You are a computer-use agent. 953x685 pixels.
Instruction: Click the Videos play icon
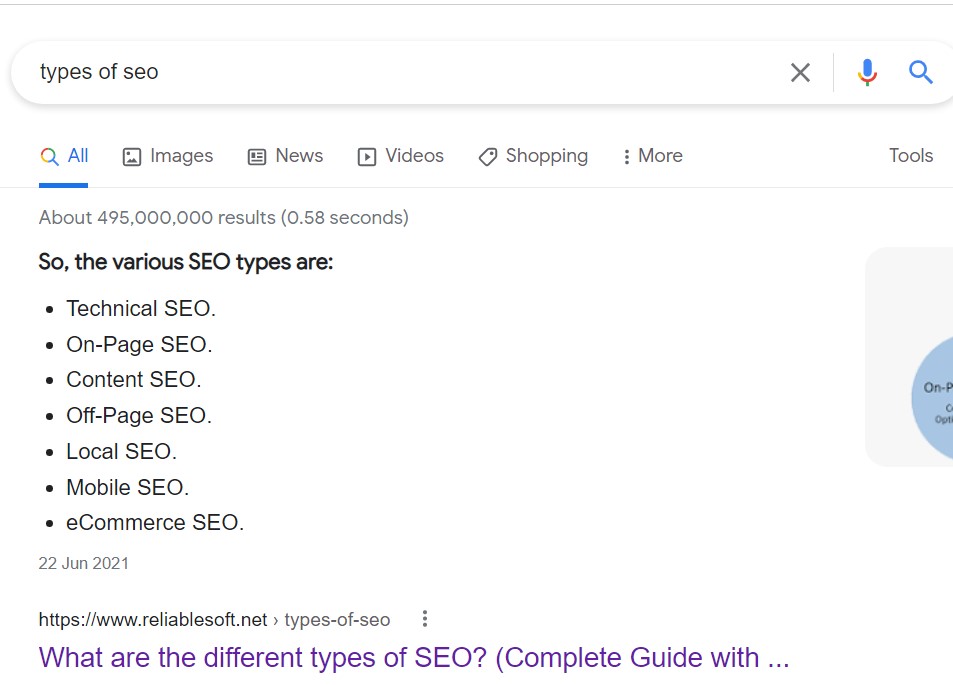click(x=366, y=156)
